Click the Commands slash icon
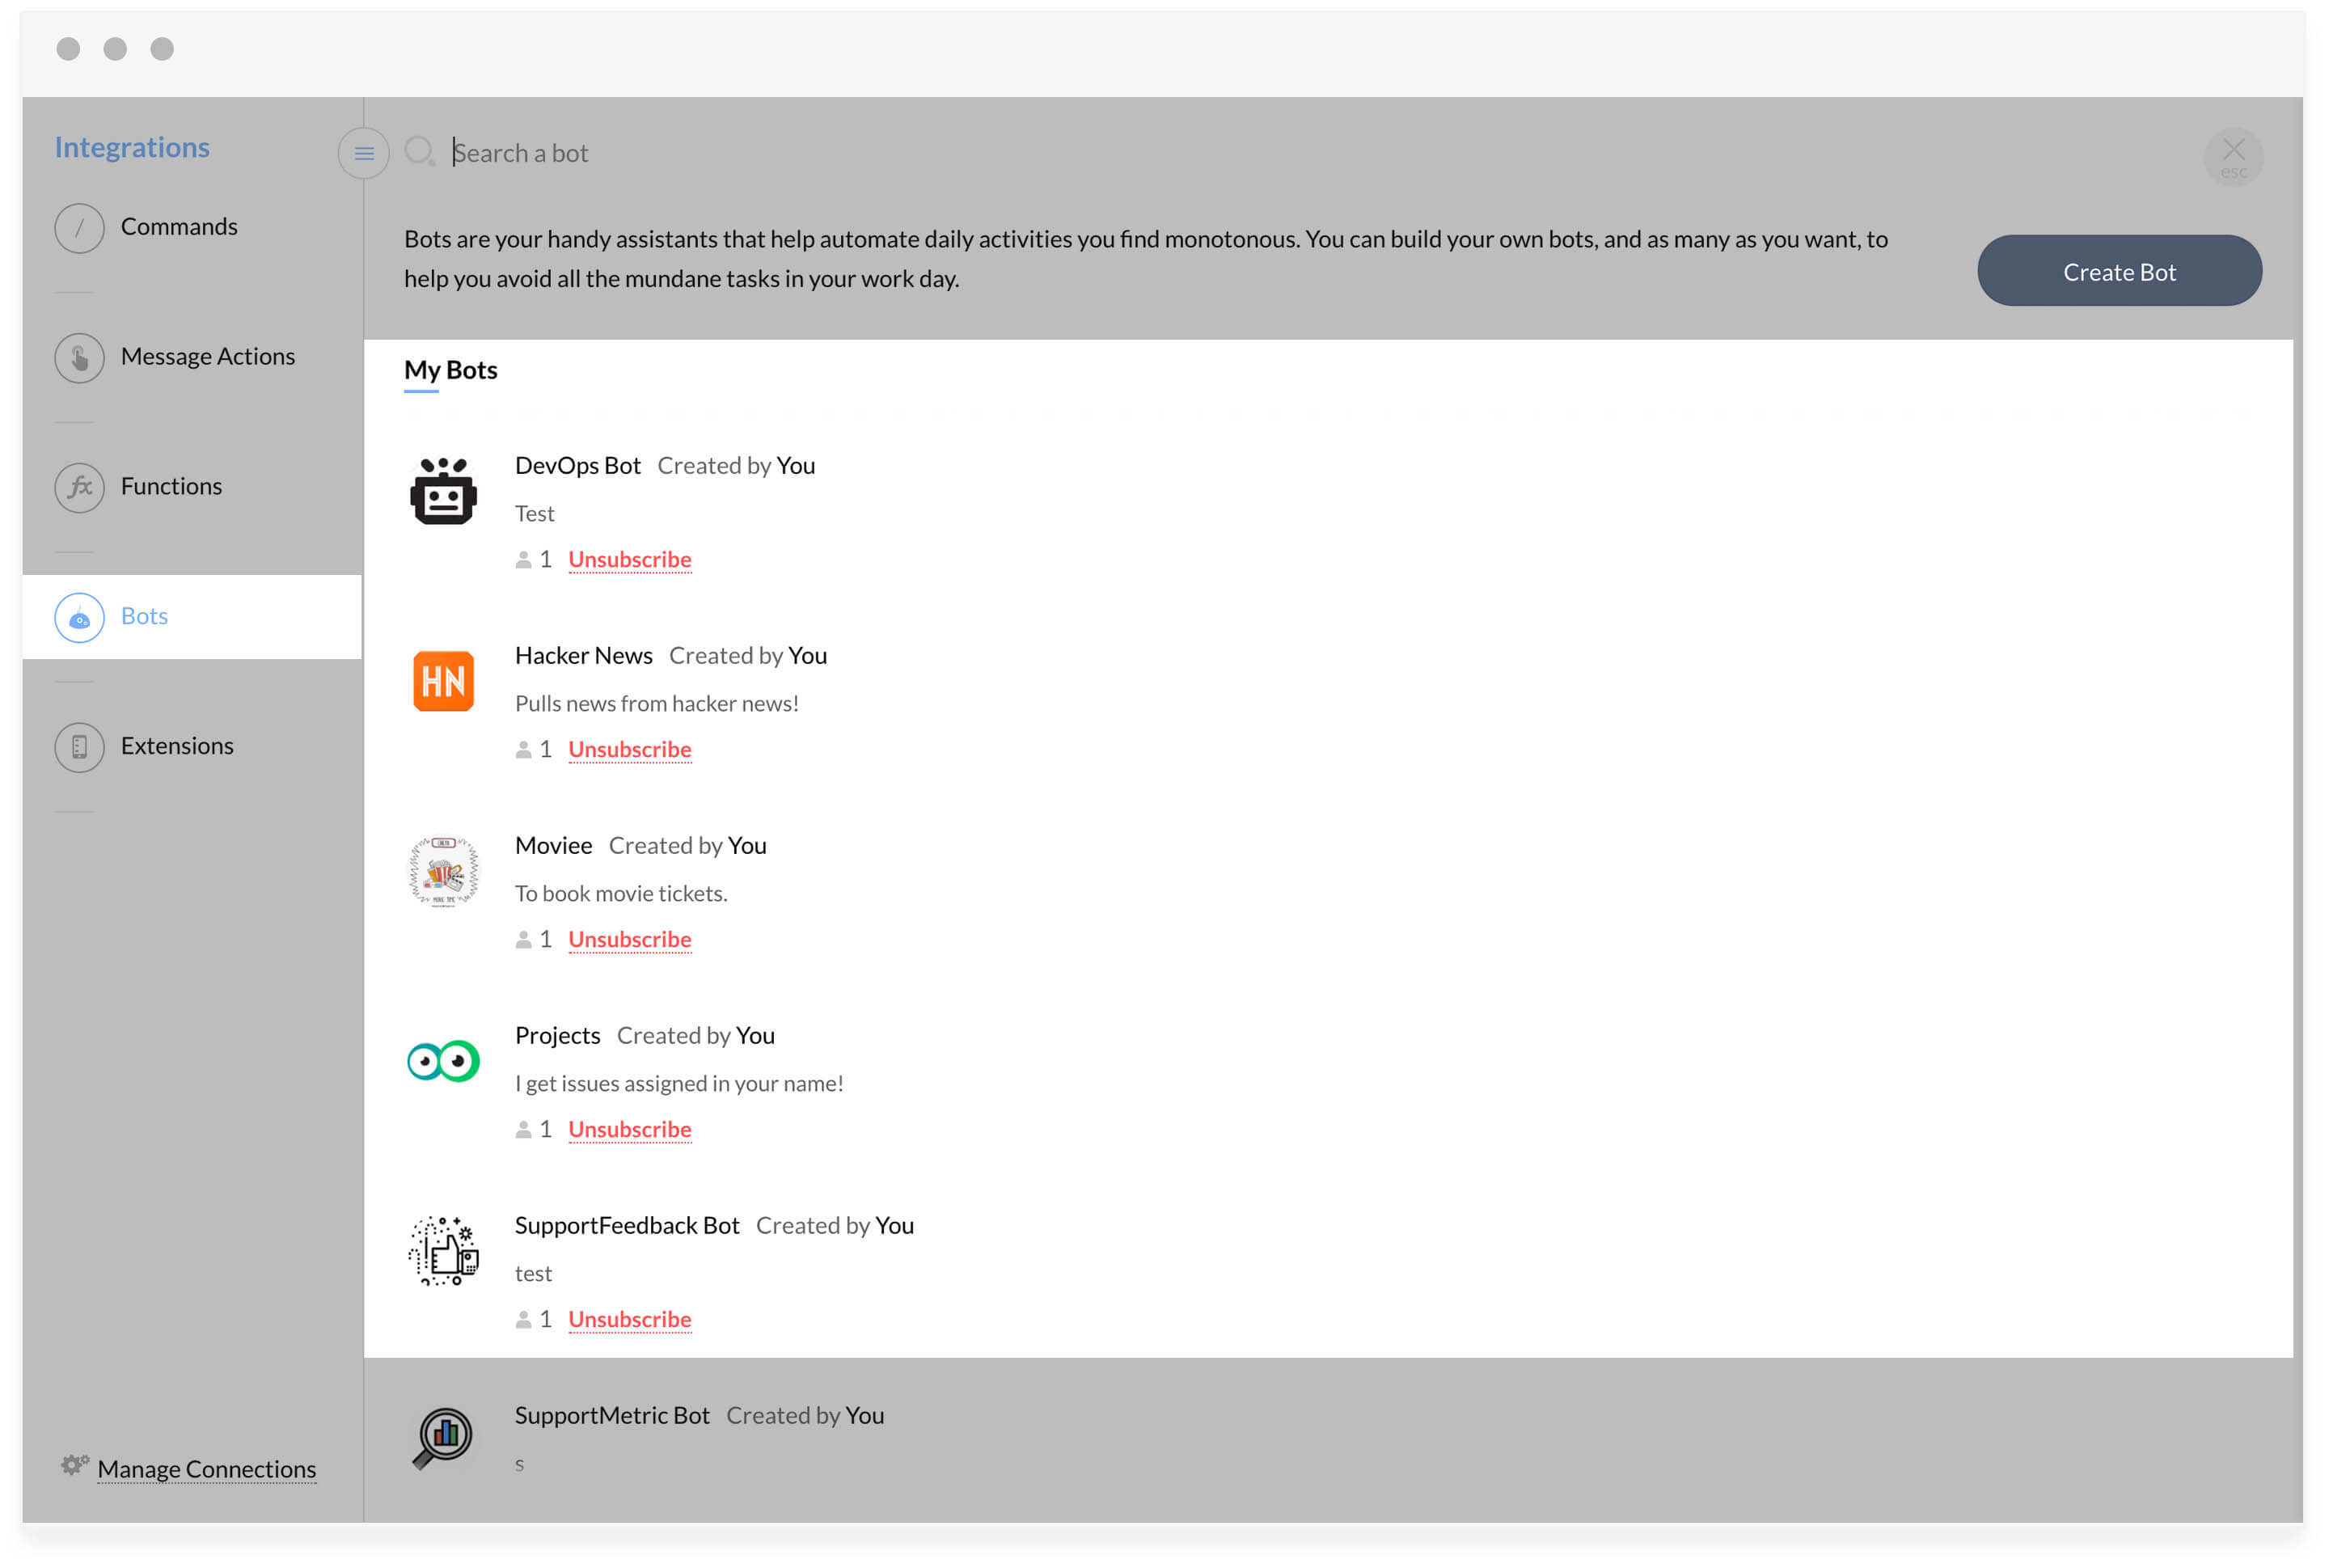The height and width of the screenshot is (1568, 2329). (x=79, y=228)
